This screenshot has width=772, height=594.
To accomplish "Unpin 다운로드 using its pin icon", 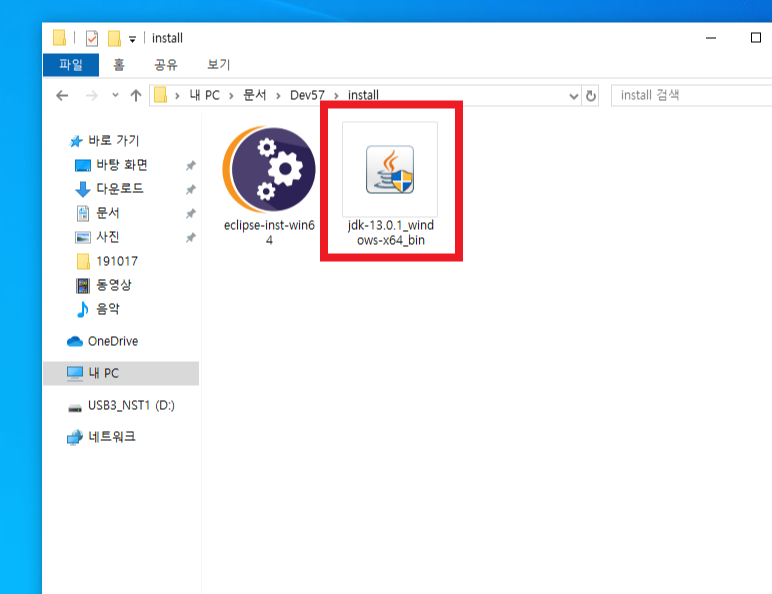I will (x=191, y=189).
